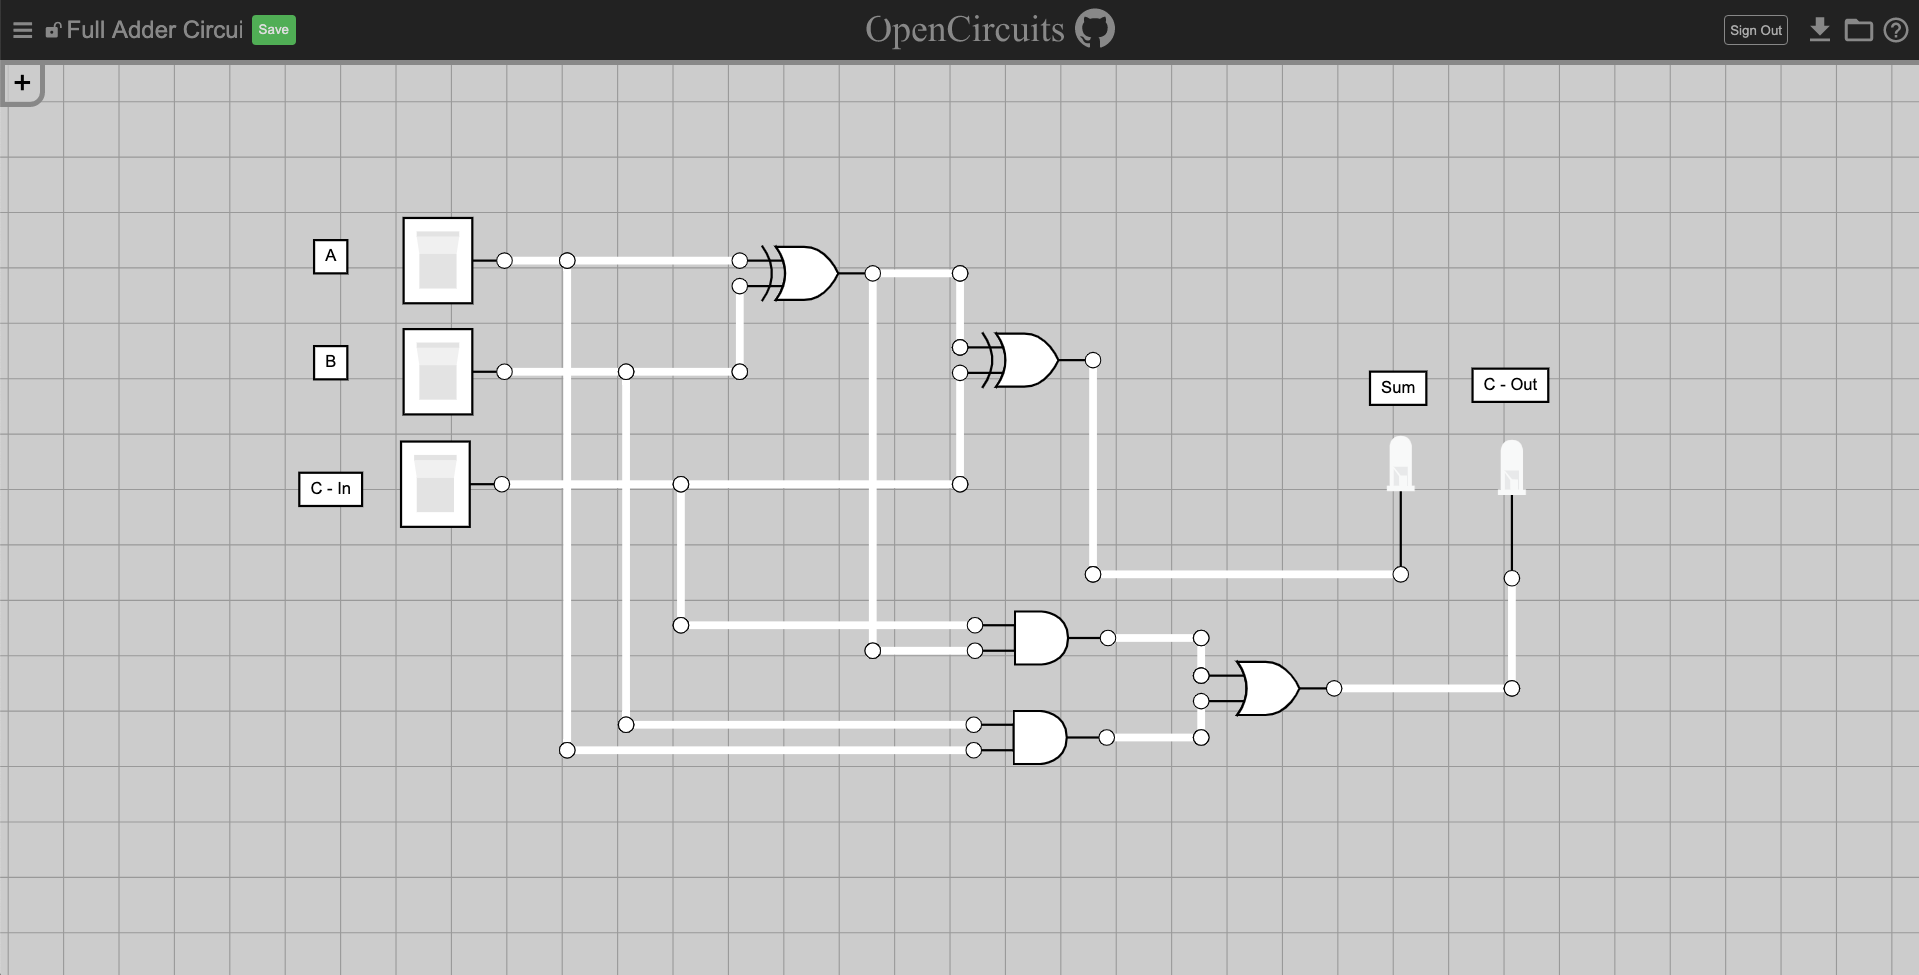Open the hamburger side menu

pos(22,30)
